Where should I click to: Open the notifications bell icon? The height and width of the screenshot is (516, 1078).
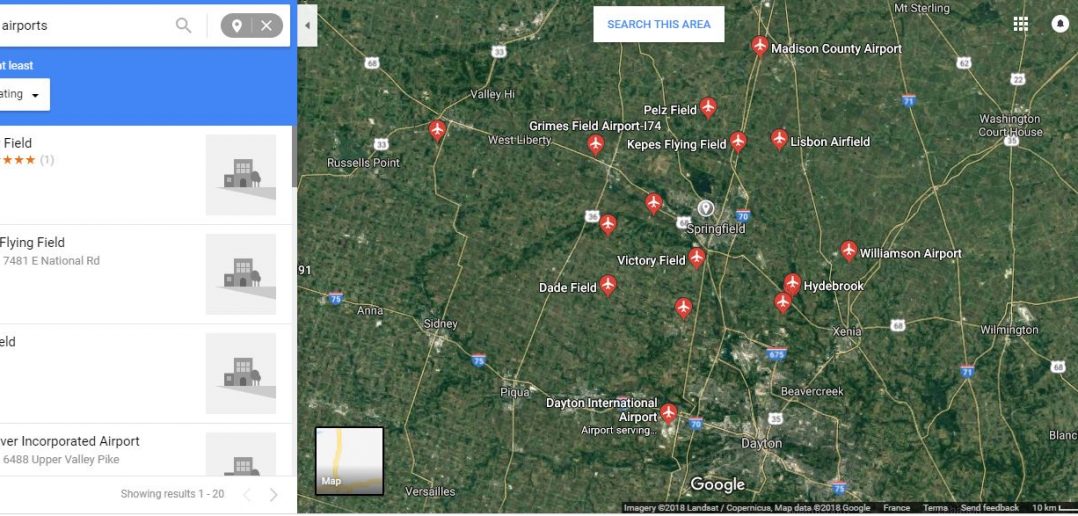point(1059,24)
